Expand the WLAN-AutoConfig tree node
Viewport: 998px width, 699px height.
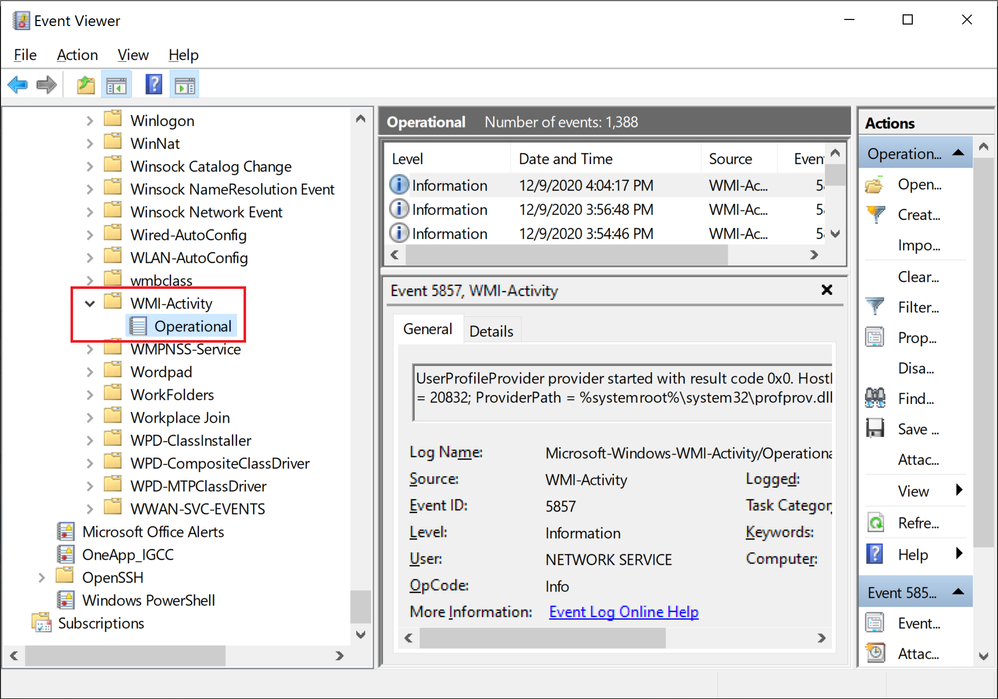coord(90,258)
